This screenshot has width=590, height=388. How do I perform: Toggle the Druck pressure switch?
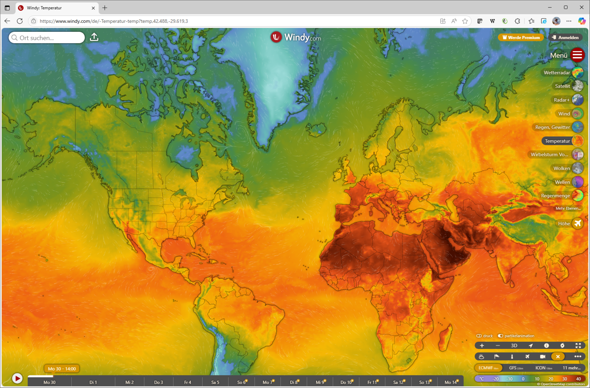coord(484,336)
